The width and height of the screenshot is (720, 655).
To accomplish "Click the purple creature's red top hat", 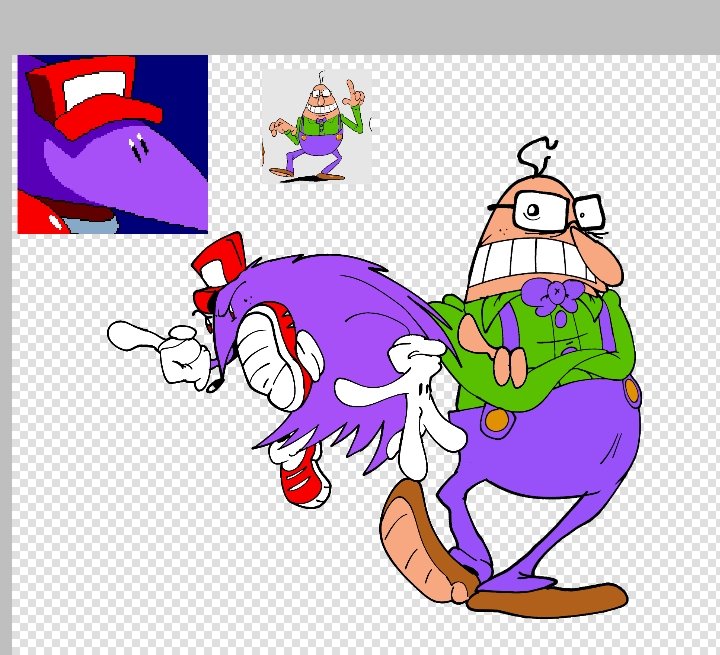I will pos(219,271).
